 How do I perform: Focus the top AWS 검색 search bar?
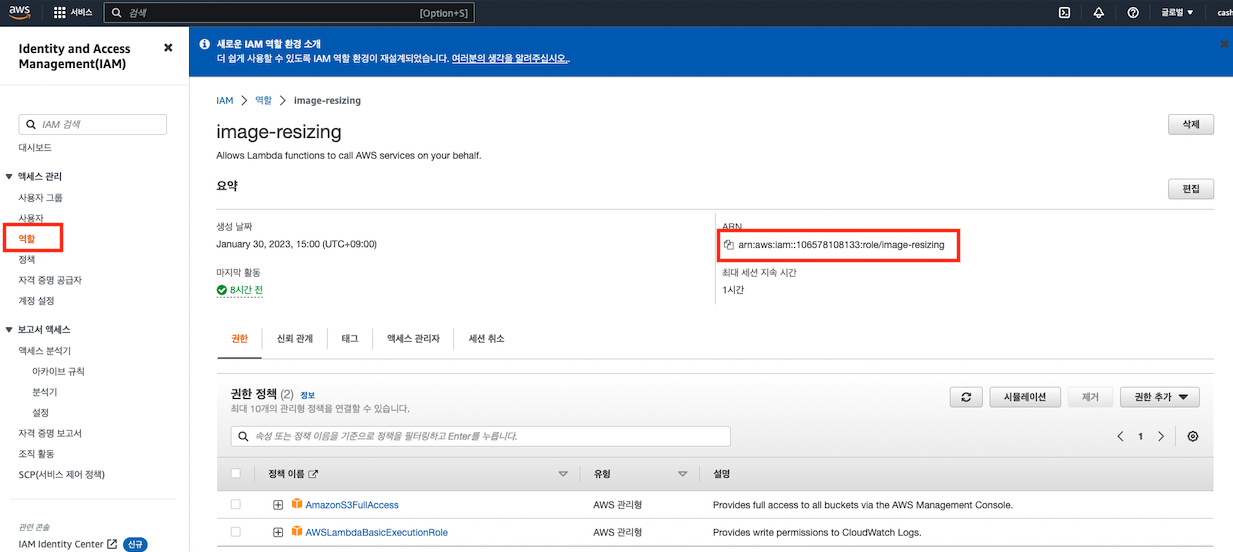point(289,13)
